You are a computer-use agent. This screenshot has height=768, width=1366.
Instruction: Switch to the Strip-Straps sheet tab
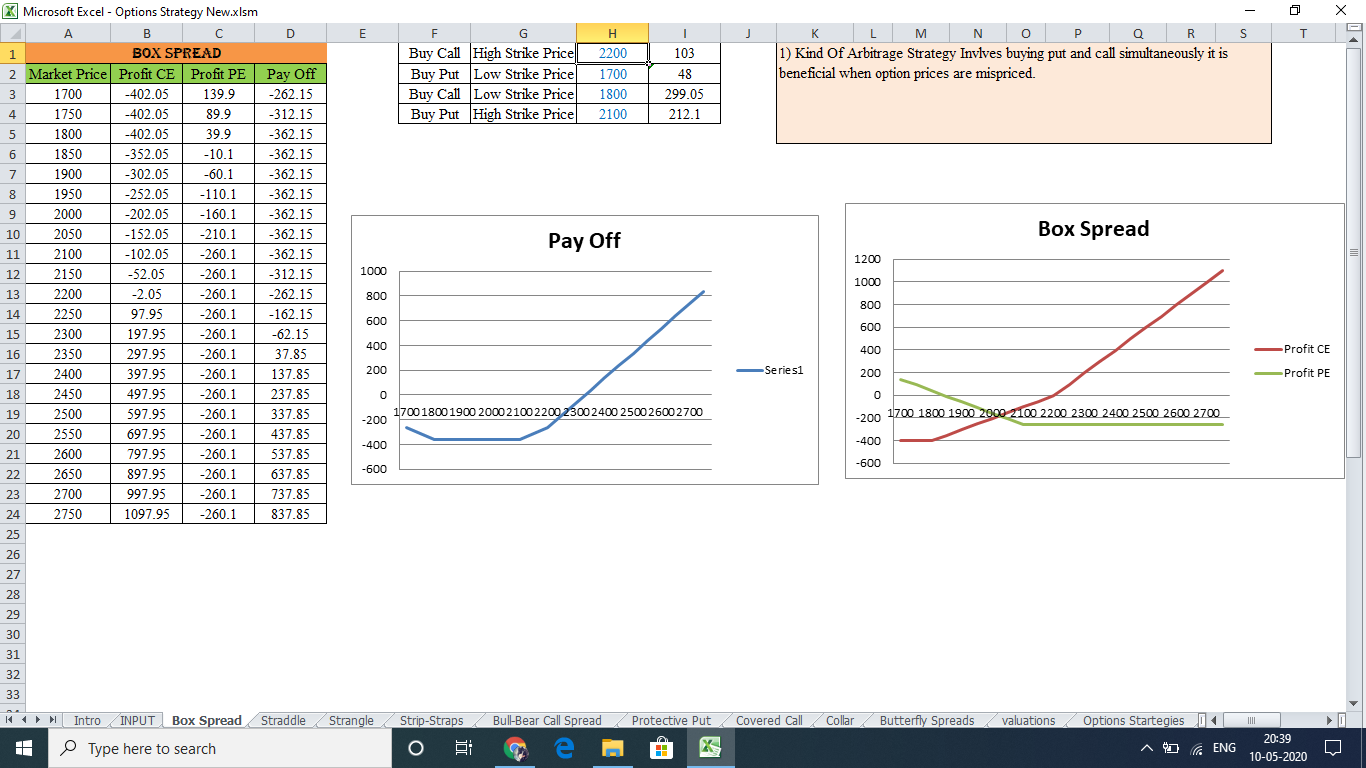pos(431,720)
